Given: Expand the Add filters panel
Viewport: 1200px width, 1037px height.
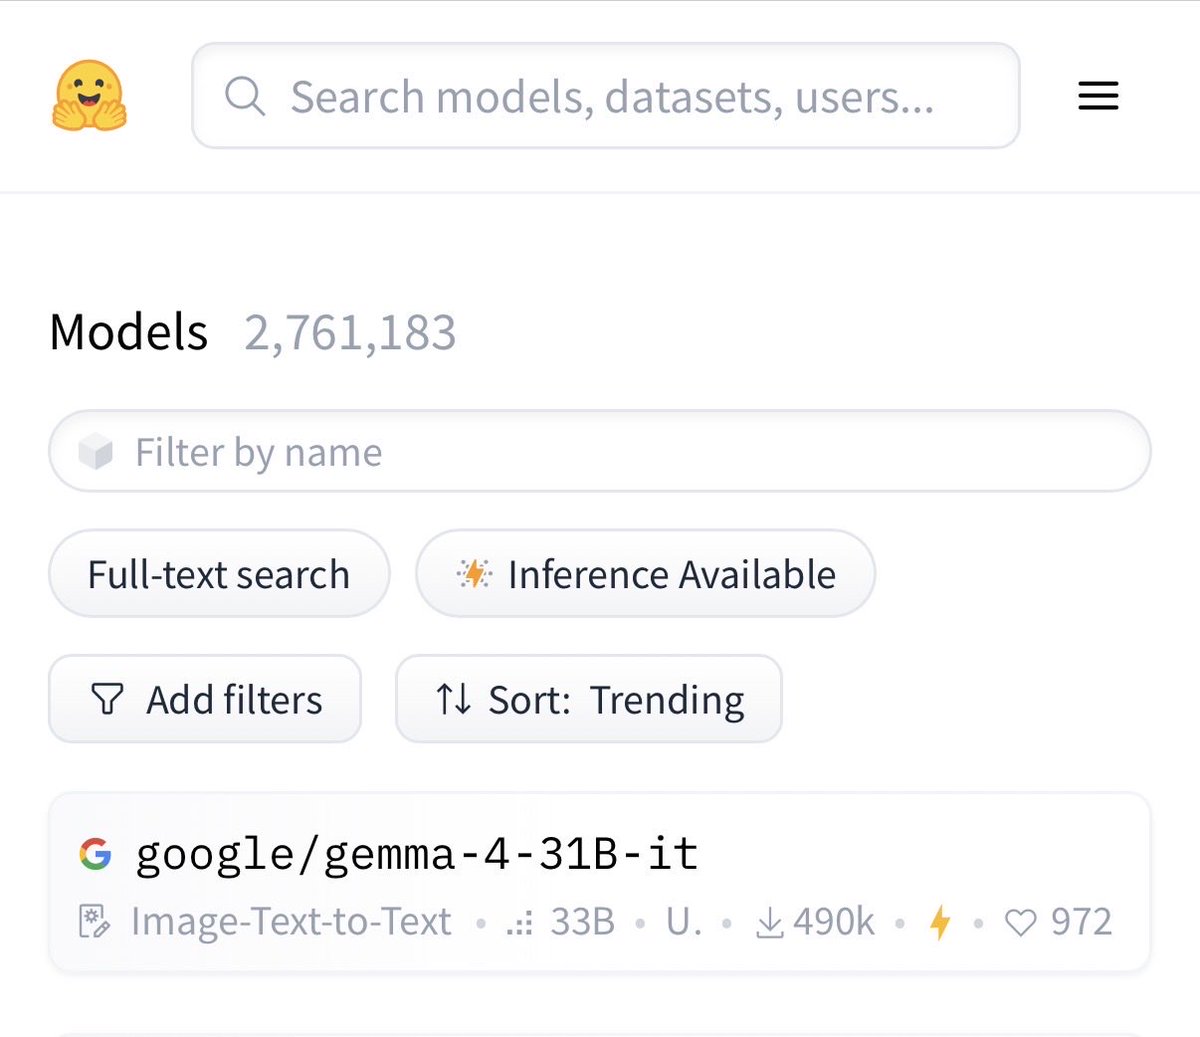Looking at the screenshot, I should click(205, 699).
